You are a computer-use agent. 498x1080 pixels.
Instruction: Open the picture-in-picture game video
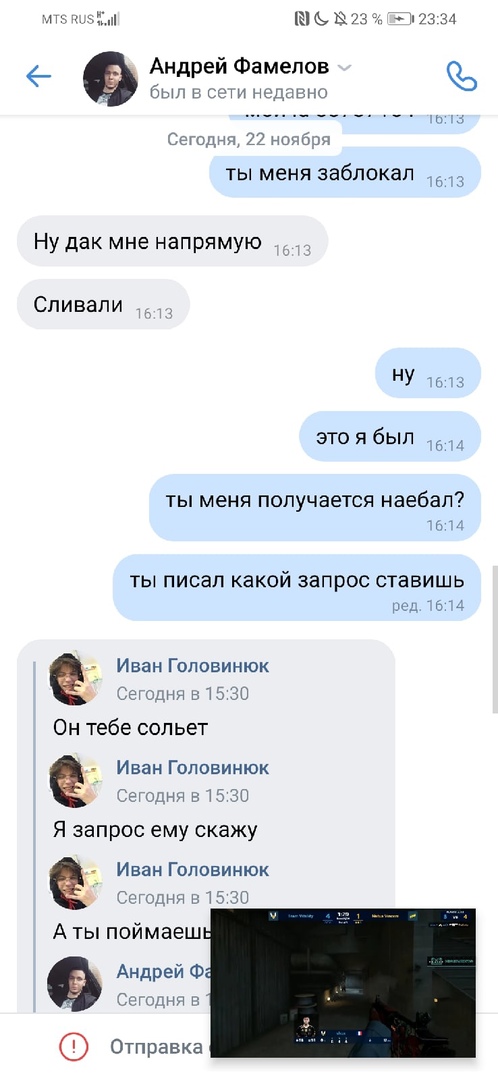[x=343, y=983]
